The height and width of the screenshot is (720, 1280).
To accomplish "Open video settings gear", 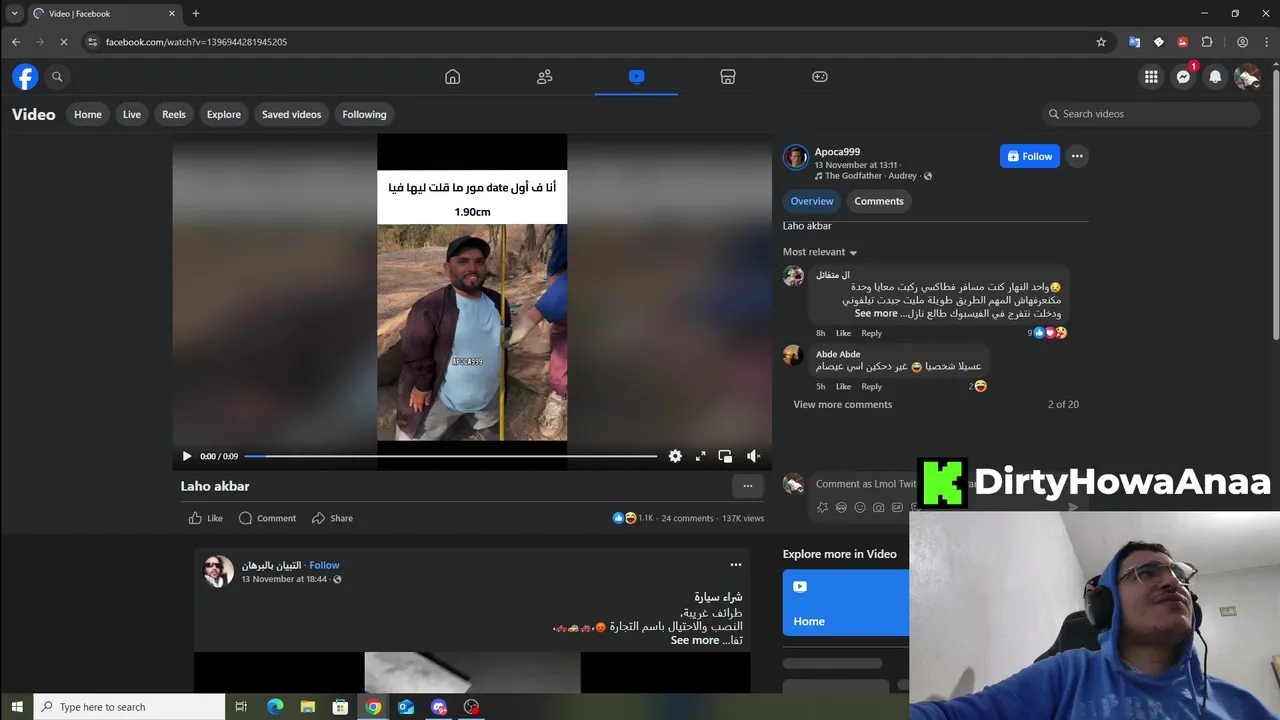I will tap(675, 456).
